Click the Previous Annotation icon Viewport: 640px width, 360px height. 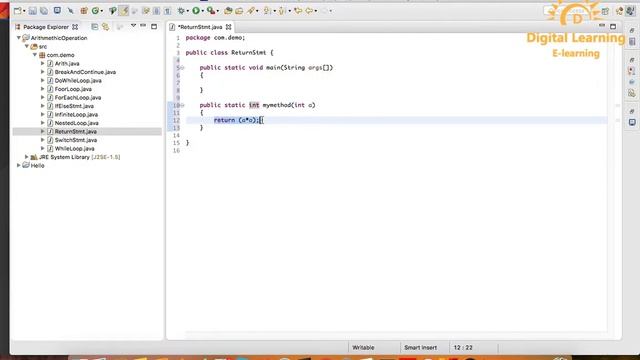[282, 11]
